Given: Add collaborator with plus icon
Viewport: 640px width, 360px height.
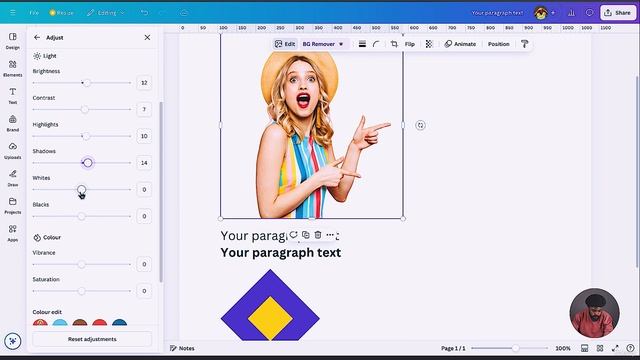Looking at the screenshot, I should pyautogui.click(x=553, y=13).
